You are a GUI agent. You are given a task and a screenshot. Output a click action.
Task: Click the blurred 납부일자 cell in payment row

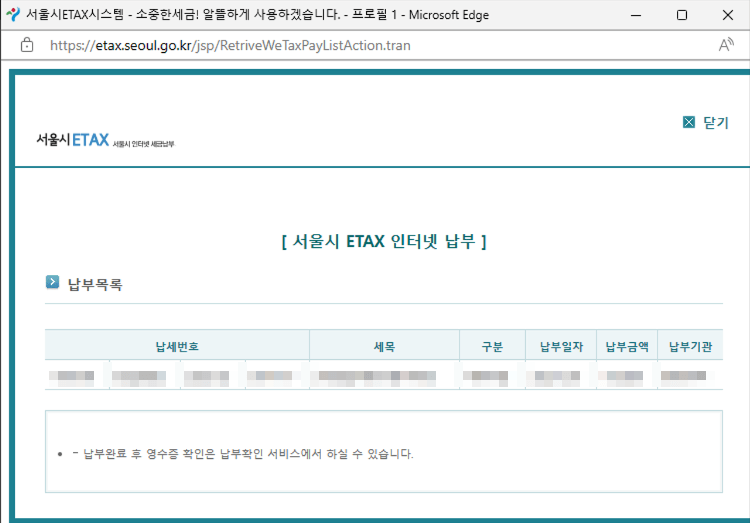point(561,376)
